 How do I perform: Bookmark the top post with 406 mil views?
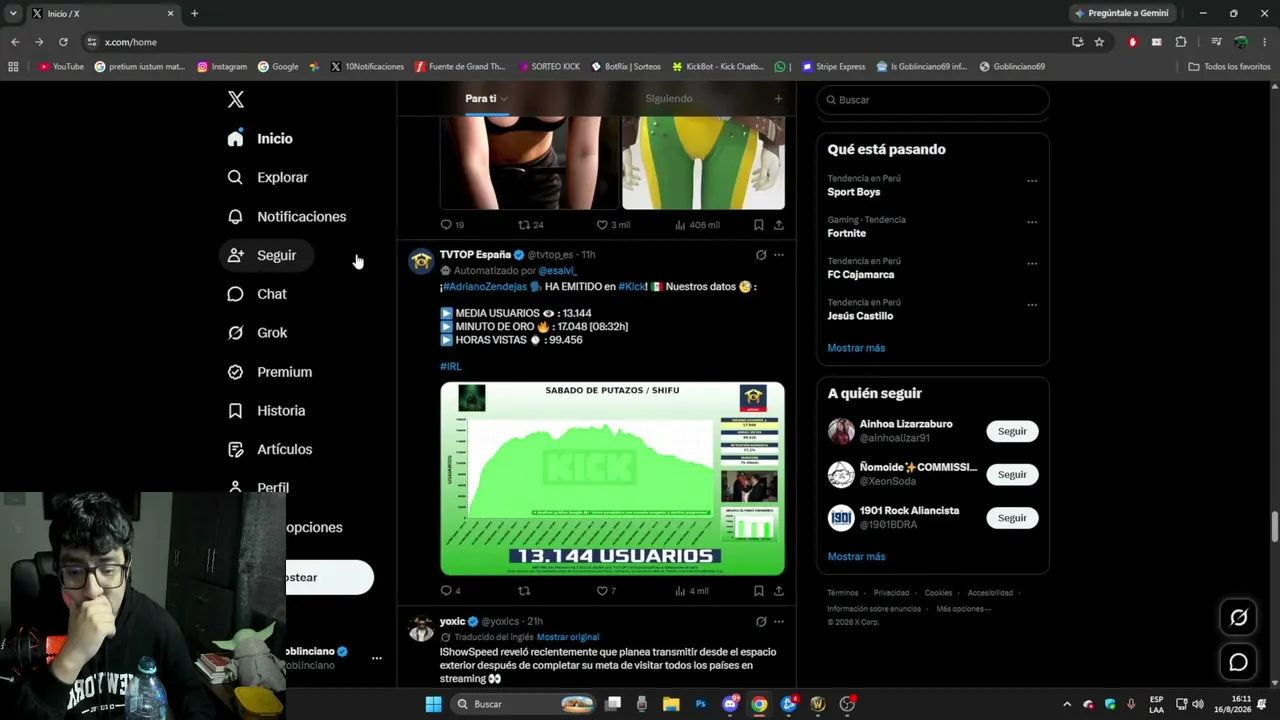pyautogui.click(x=759, y=225)
